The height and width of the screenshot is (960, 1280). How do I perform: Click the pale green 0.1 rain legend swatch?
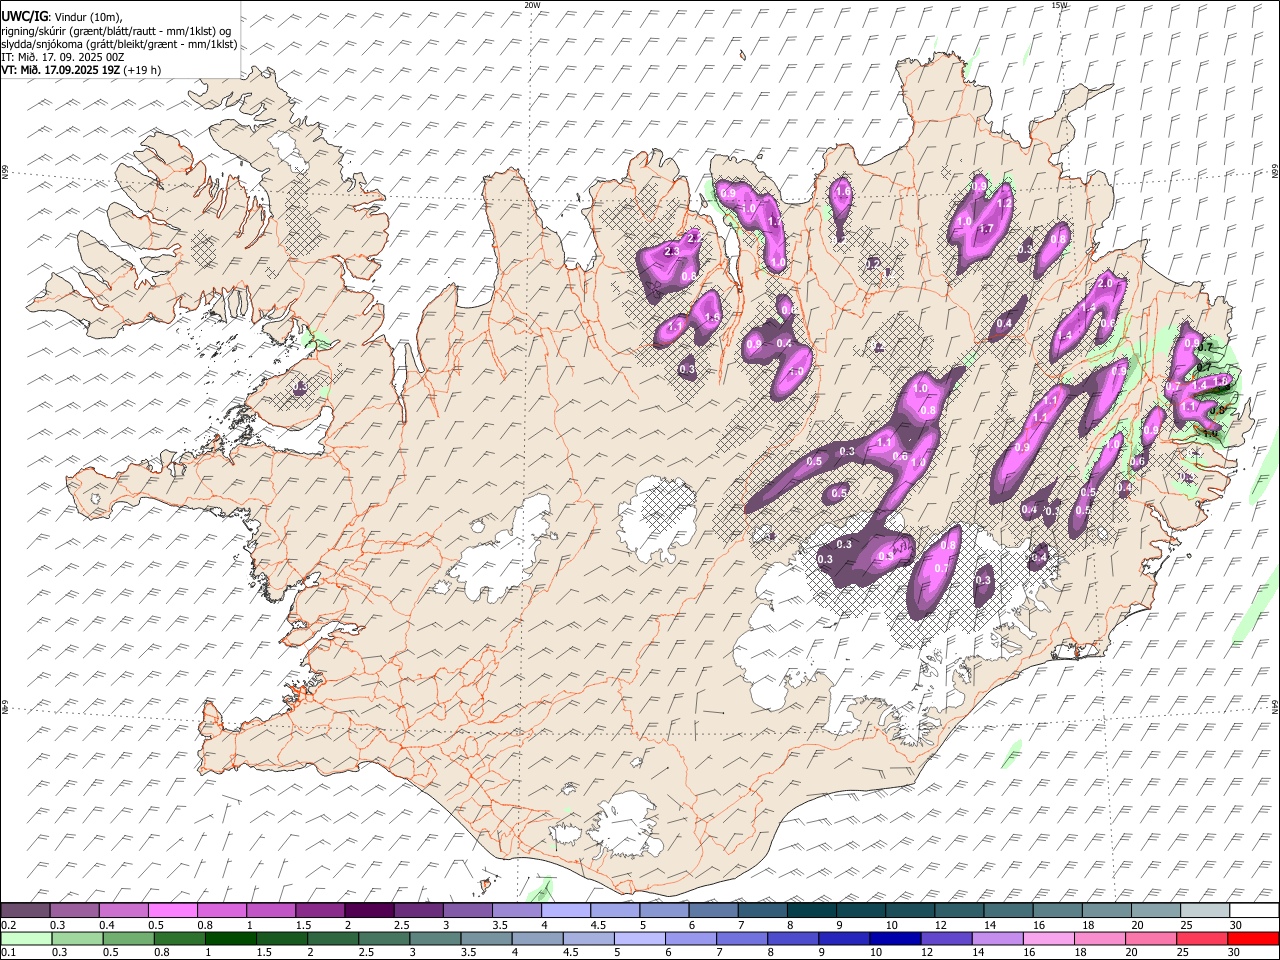point(26,938)
